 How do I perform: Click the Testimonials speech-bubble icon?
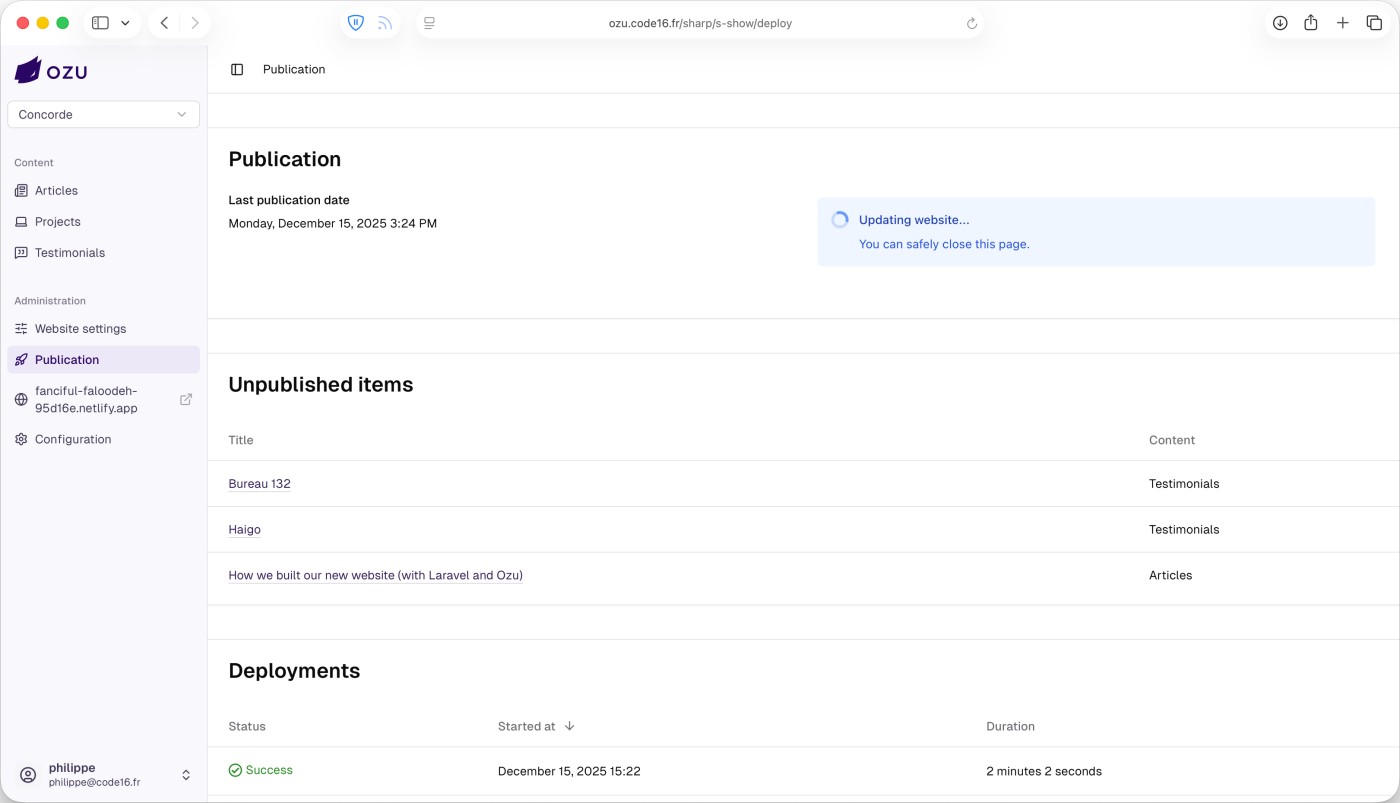tap(21, 252)
